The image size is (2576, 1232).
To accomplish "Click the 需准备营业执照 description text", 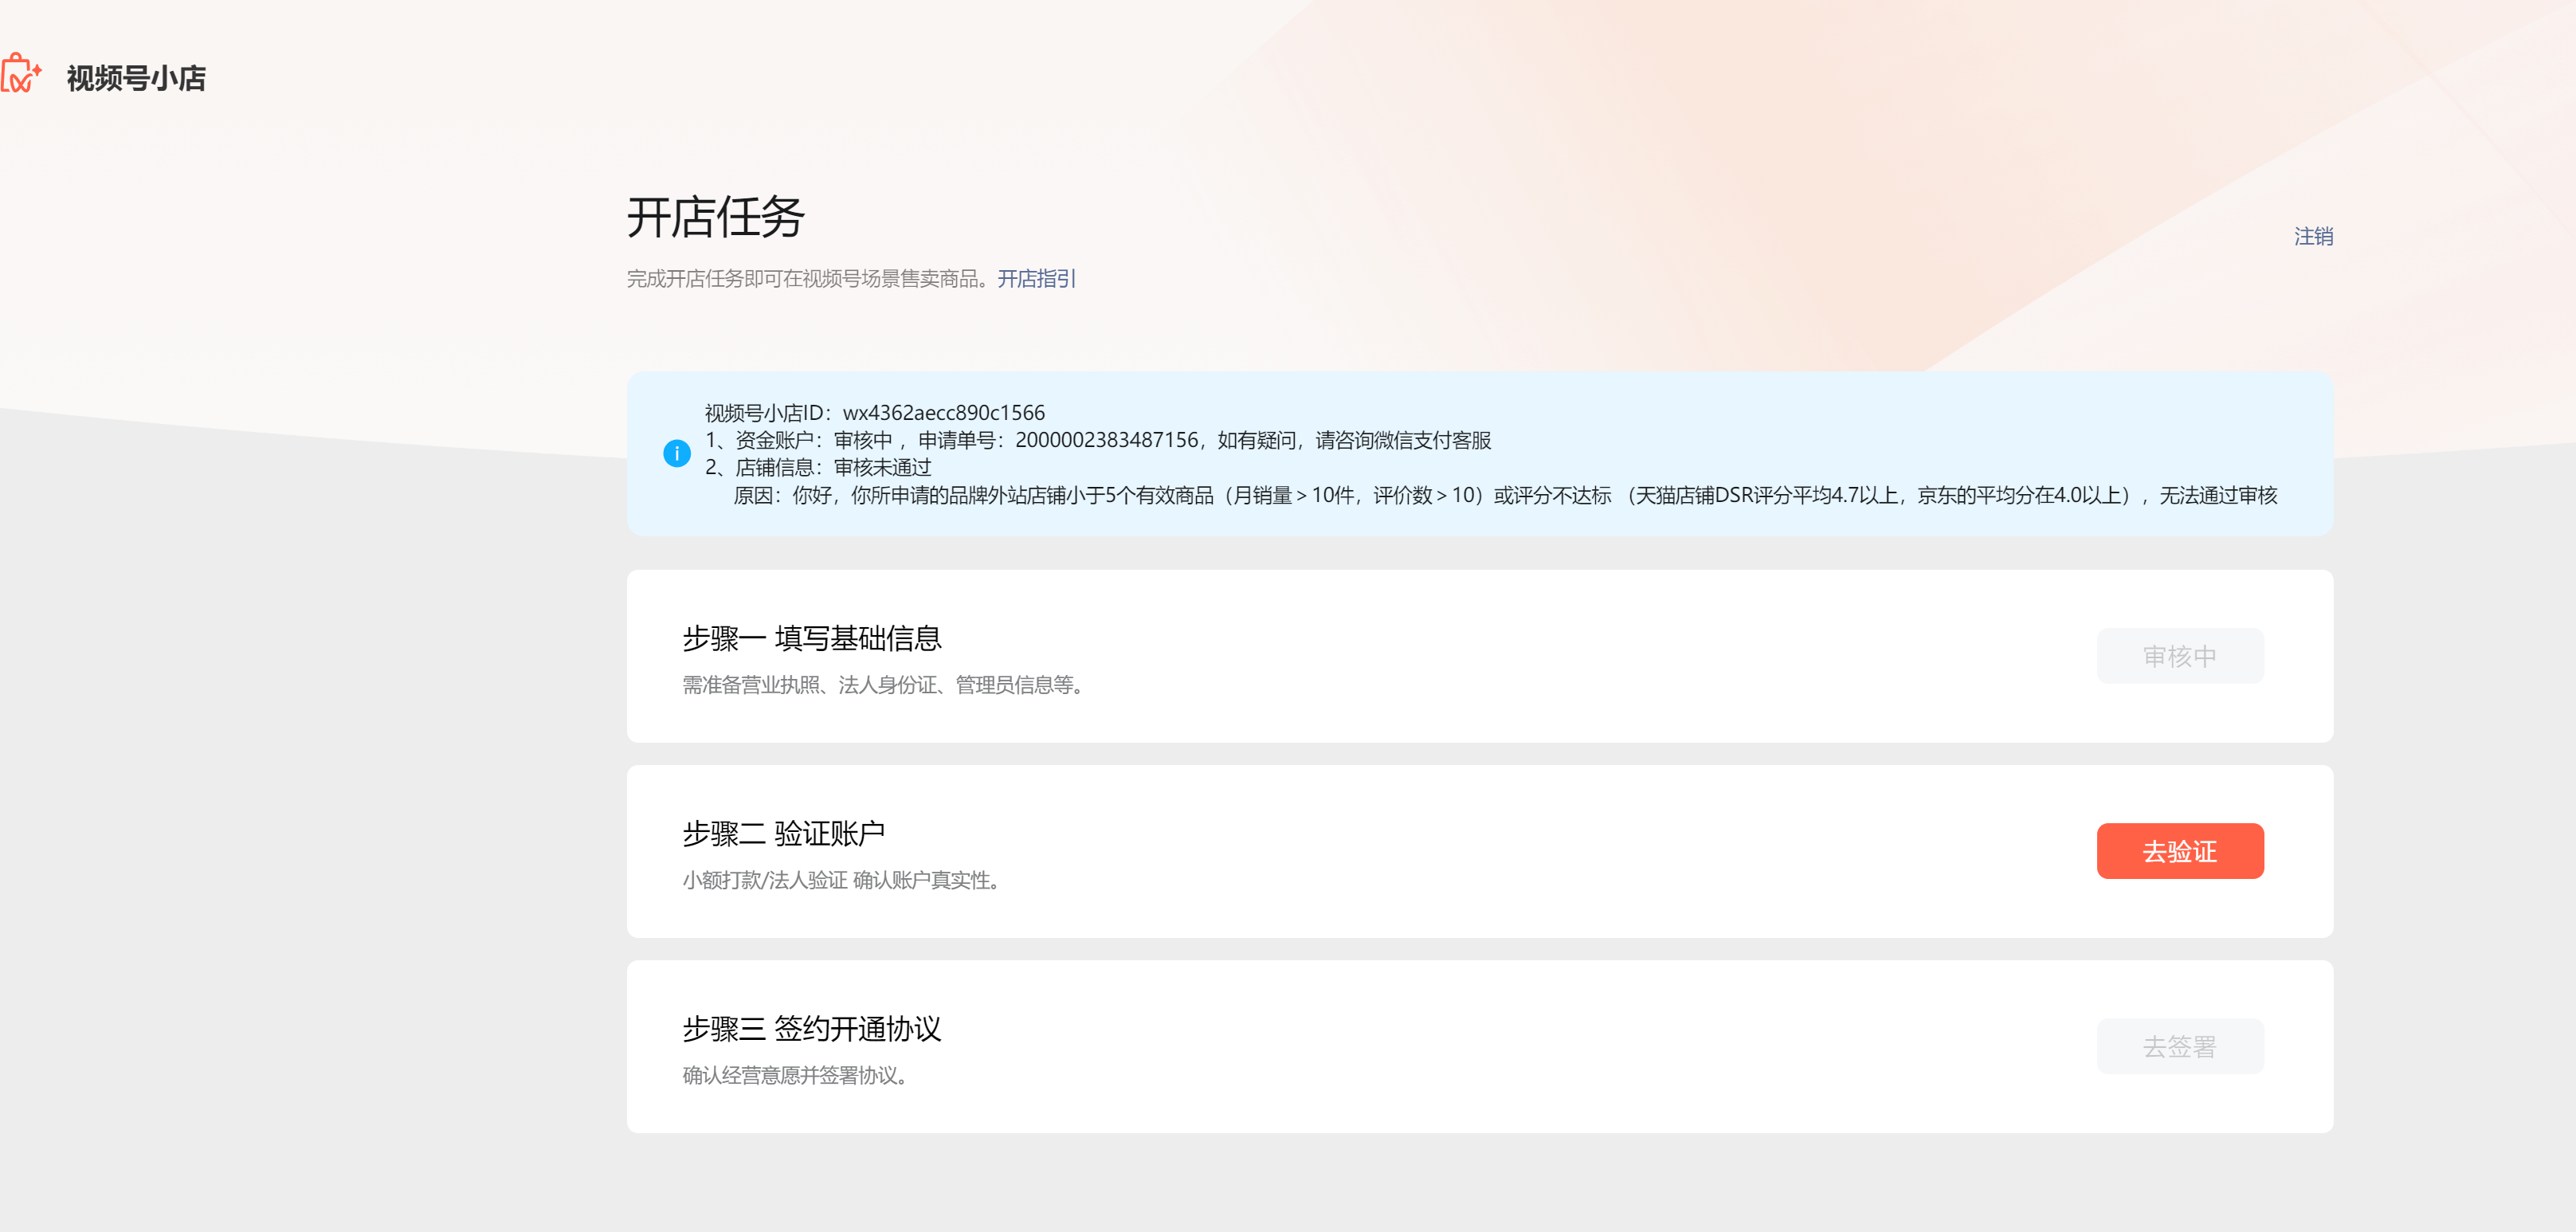I will point(883,685).
